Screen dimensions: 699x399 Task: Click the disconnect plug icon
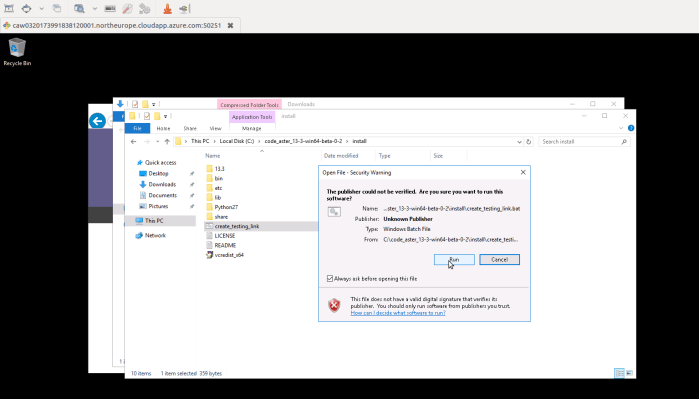click(185, 8)
